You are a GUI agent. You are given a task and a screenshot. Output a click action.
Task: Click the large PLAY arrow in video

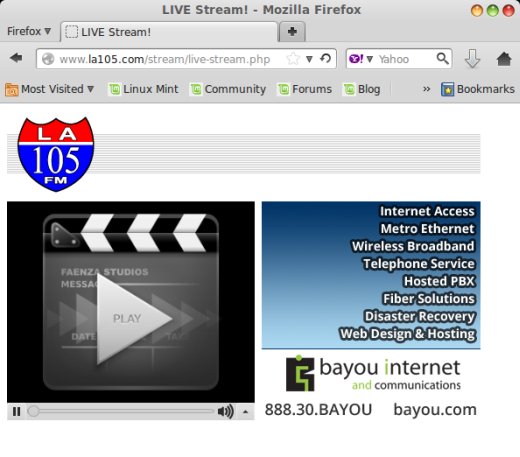(x=133, y=318)
